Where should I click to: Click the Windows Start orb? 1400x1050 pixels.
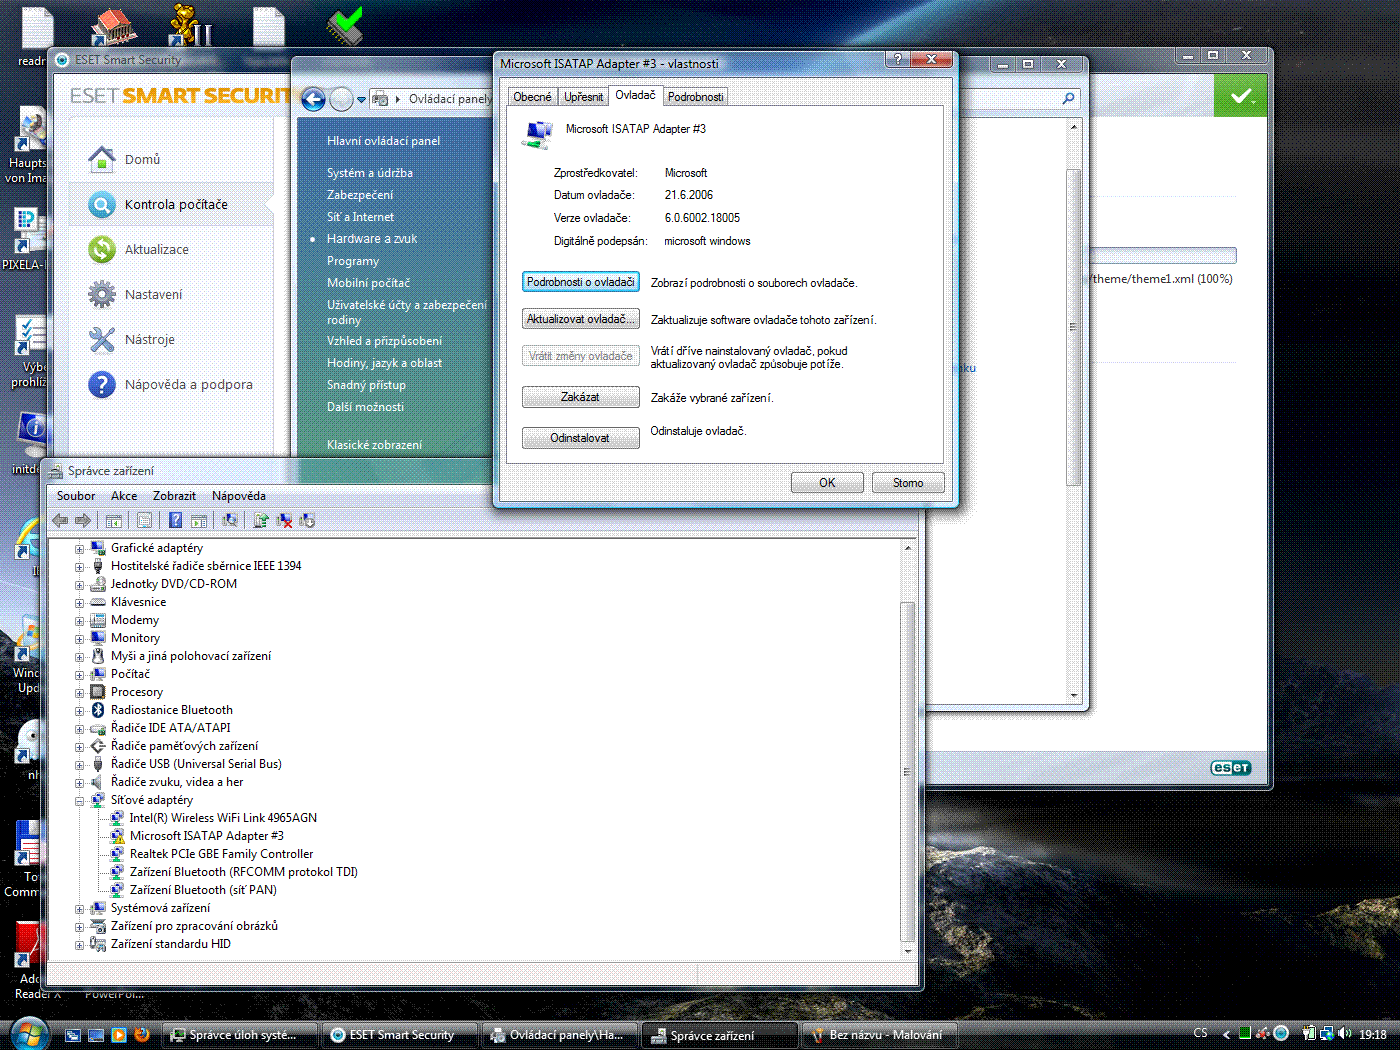pos(29,1034)
